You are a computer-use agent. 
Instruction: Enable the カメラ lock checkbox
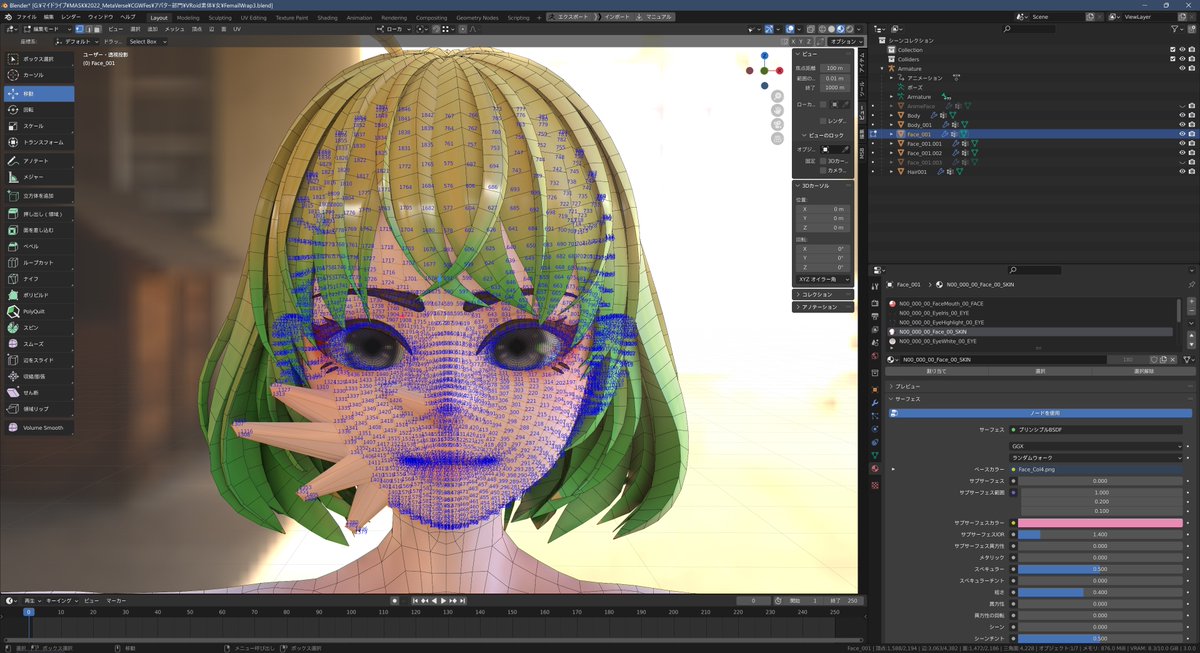pos(823,171)
